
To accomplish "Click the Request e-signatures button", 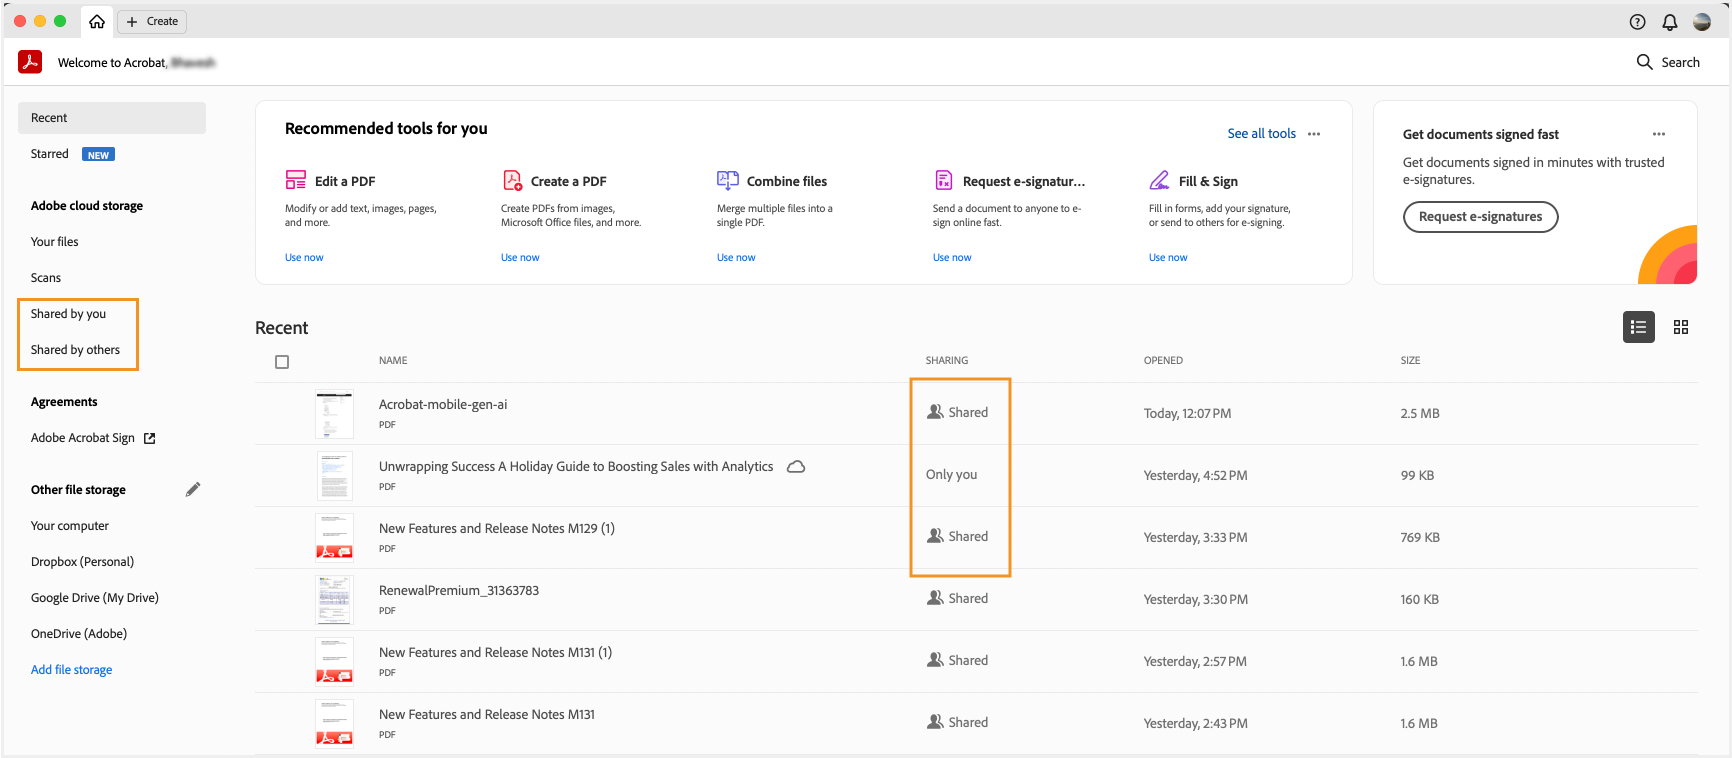I will pos(1480,217).
